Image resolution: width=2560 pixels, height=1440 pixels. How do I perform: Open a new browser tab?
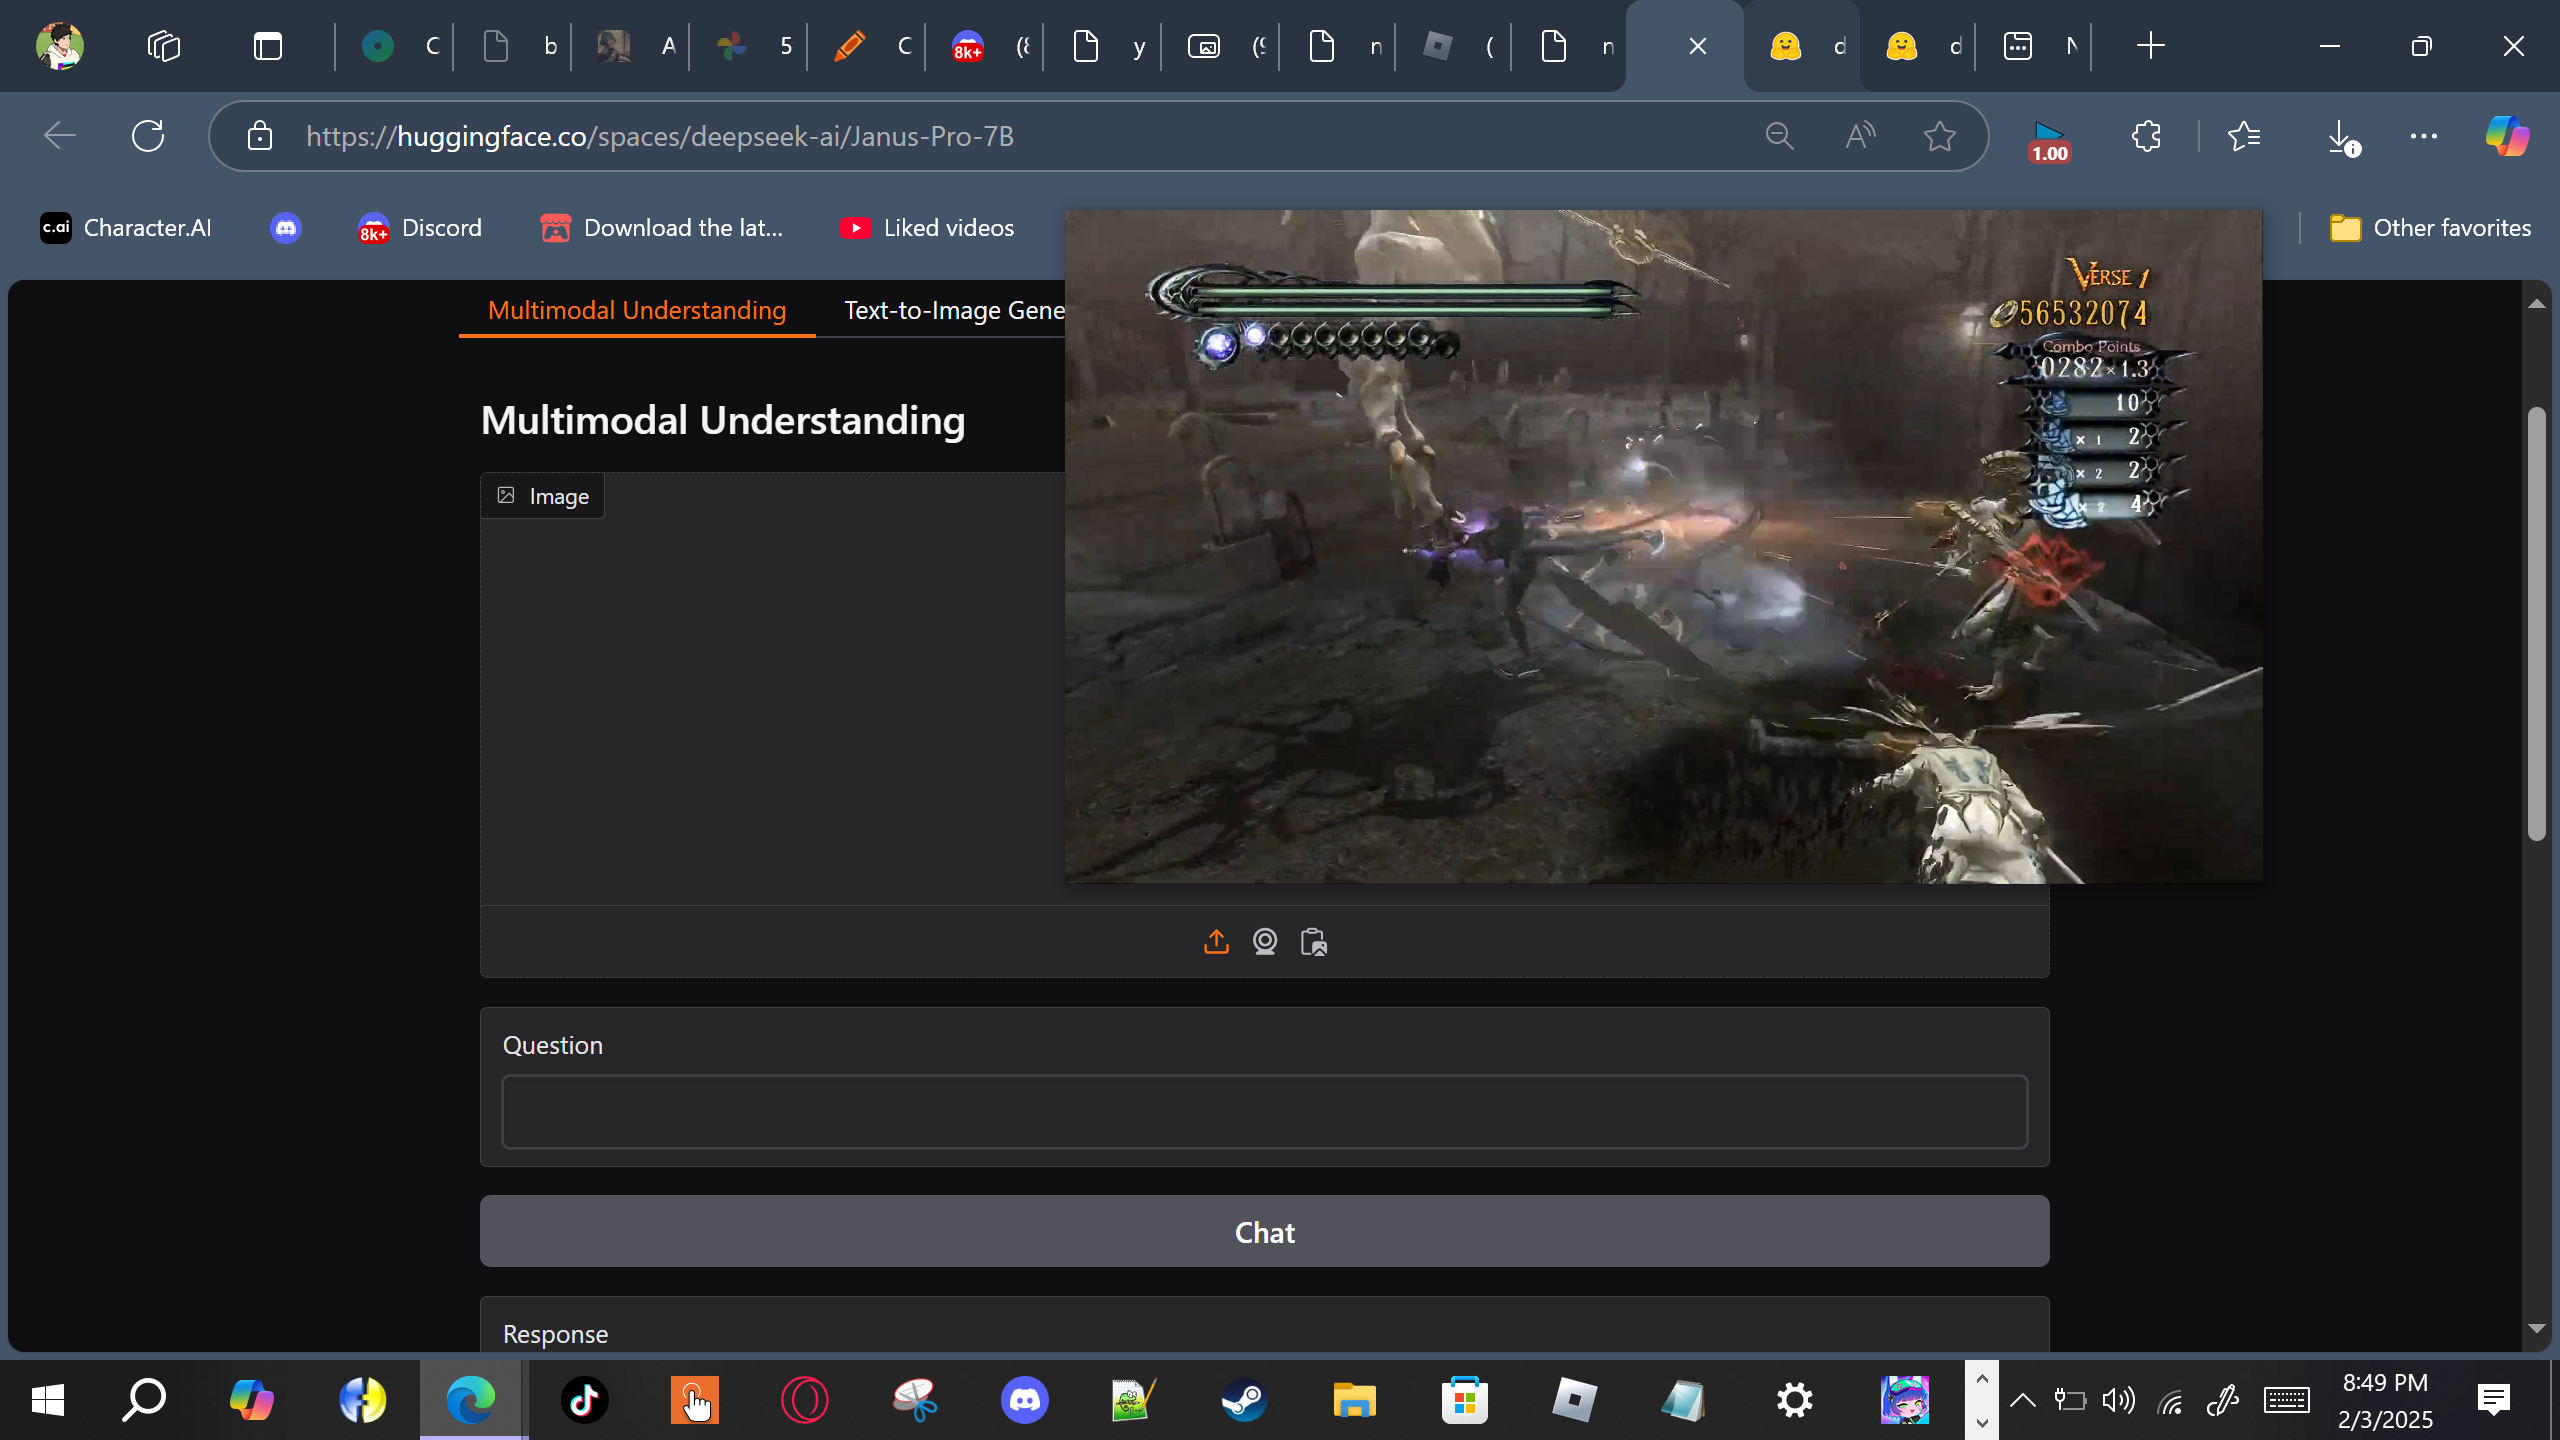tap(2150, 46)
